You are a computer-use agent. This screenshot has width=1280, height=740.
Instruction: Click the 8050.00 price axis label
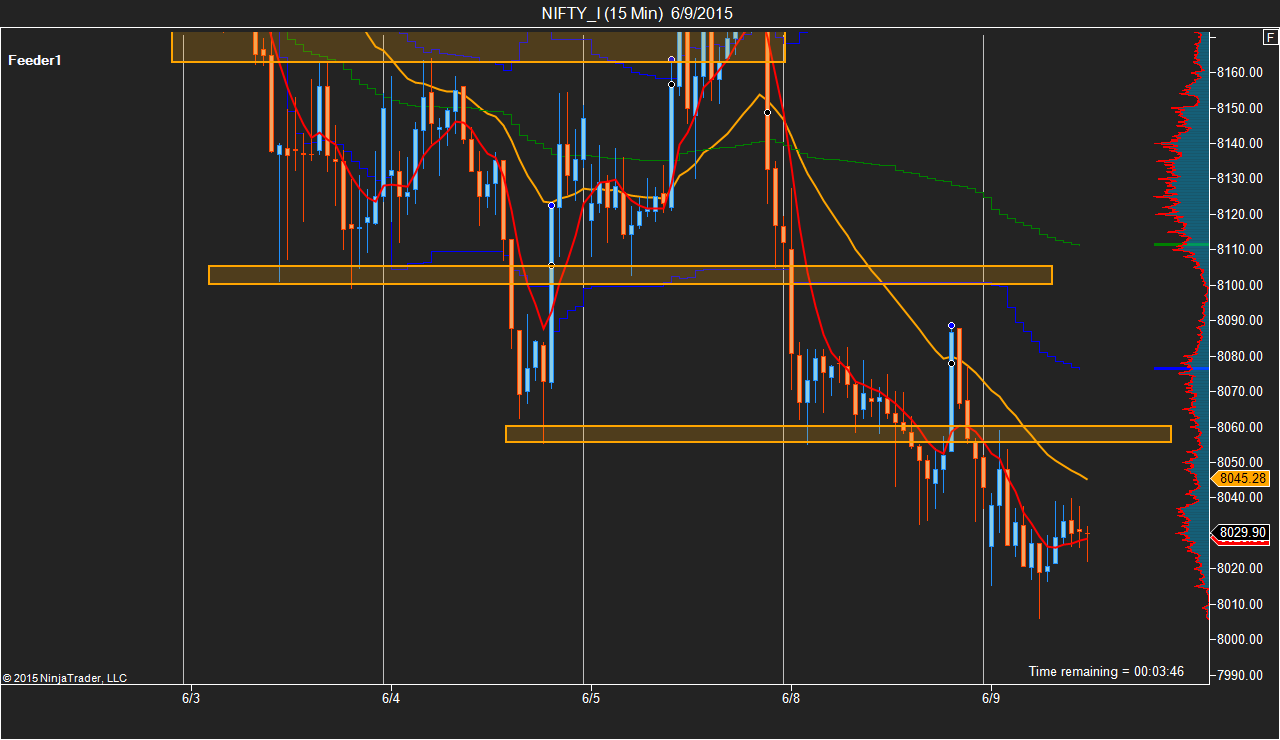coord(1241,462)
